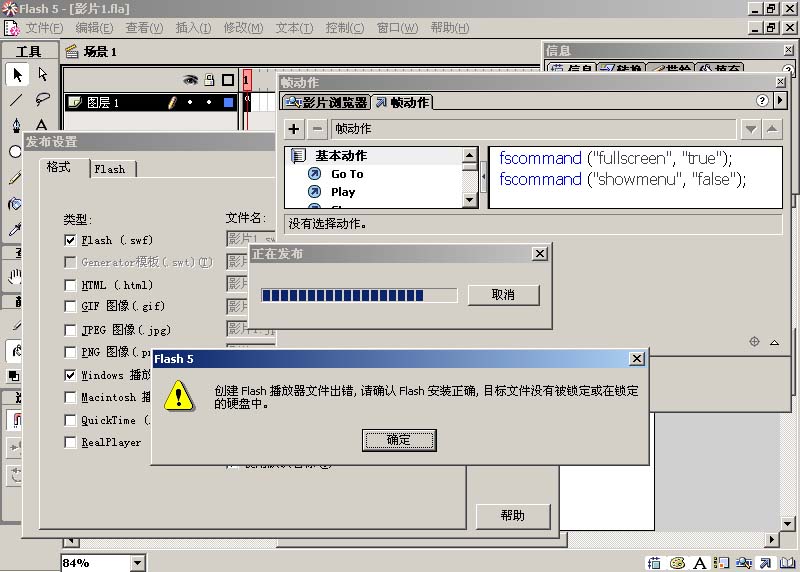Collapse the 基本动作 category
800x572 pixels.
[298, 156]
